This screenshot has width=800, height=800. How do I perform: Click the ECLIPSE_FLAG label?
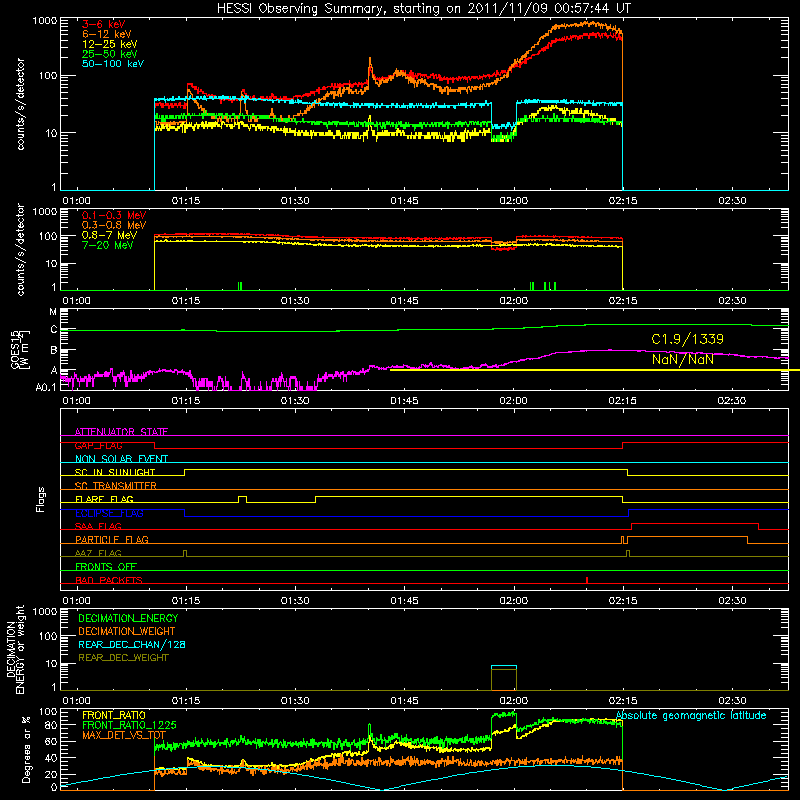109,513
